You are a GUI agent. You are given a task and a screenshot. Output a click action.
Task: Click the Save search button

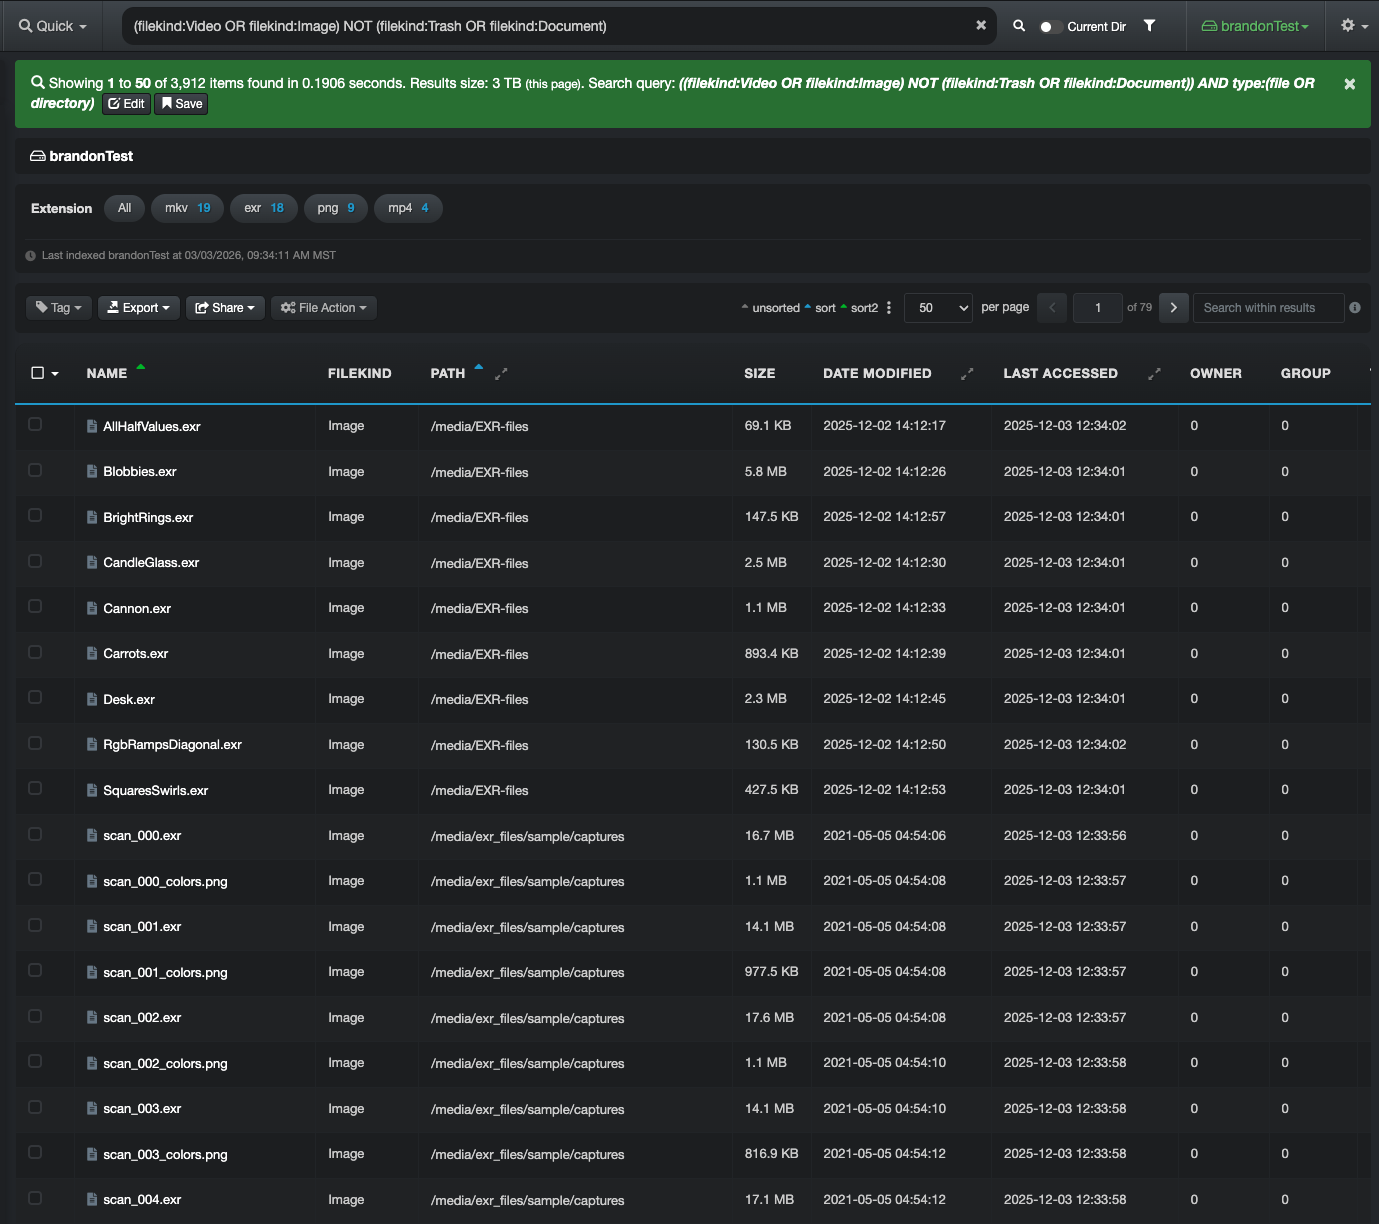(182, 104)
